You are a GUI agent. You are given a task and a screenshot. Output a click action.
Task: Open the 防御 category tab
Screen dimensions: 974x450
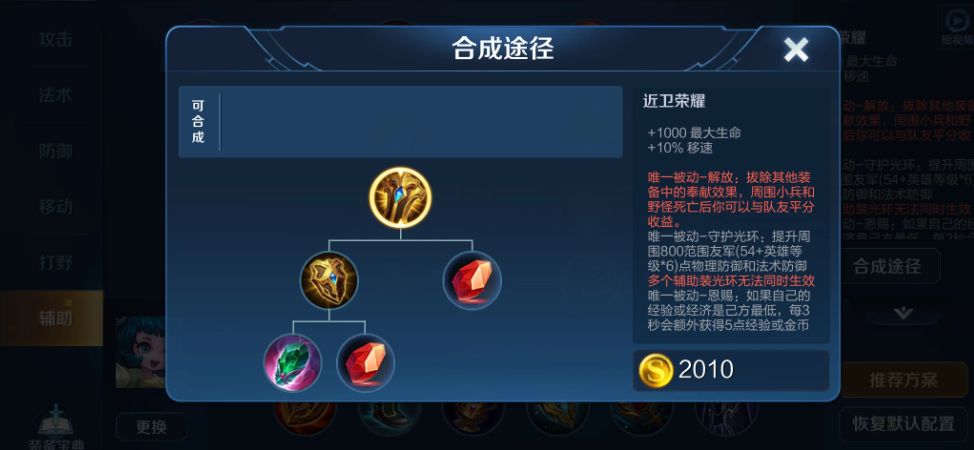[56, 151]
